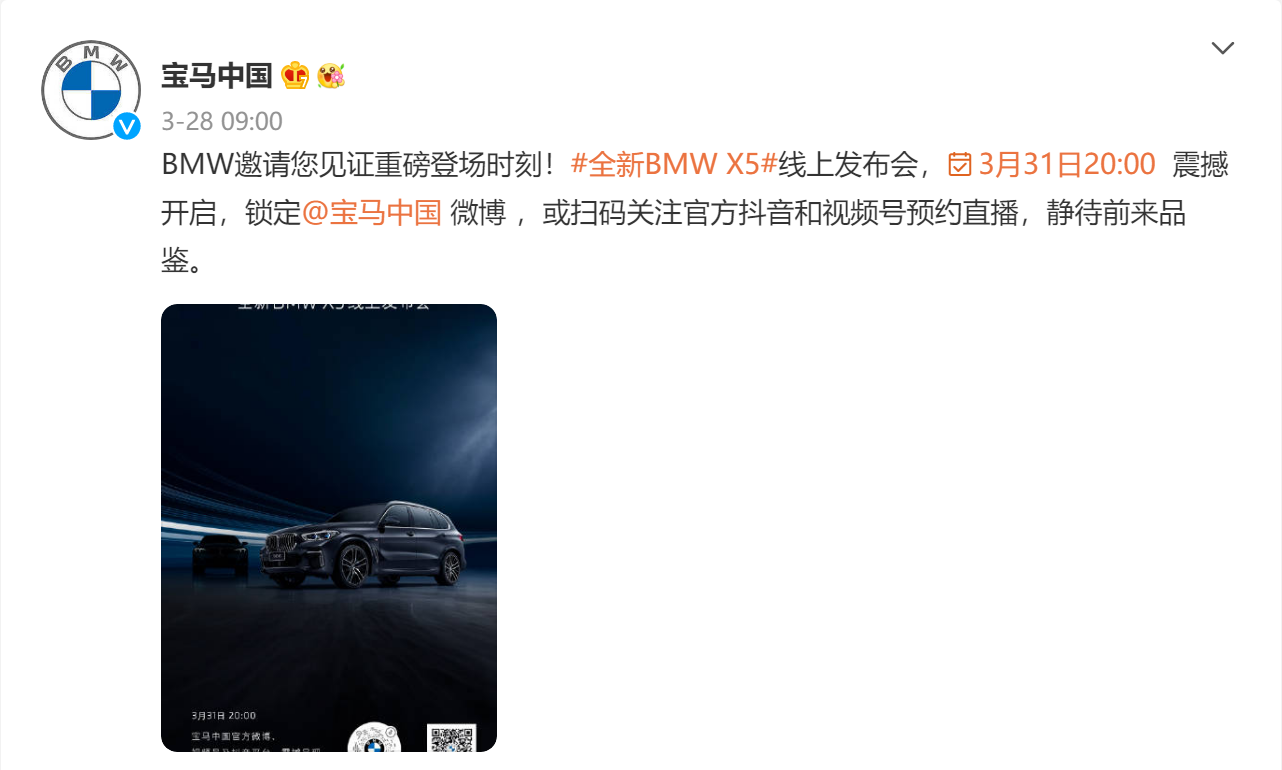Click the blue verified V badge
The image size is (1282, 770).
click(x=127, y=126)
